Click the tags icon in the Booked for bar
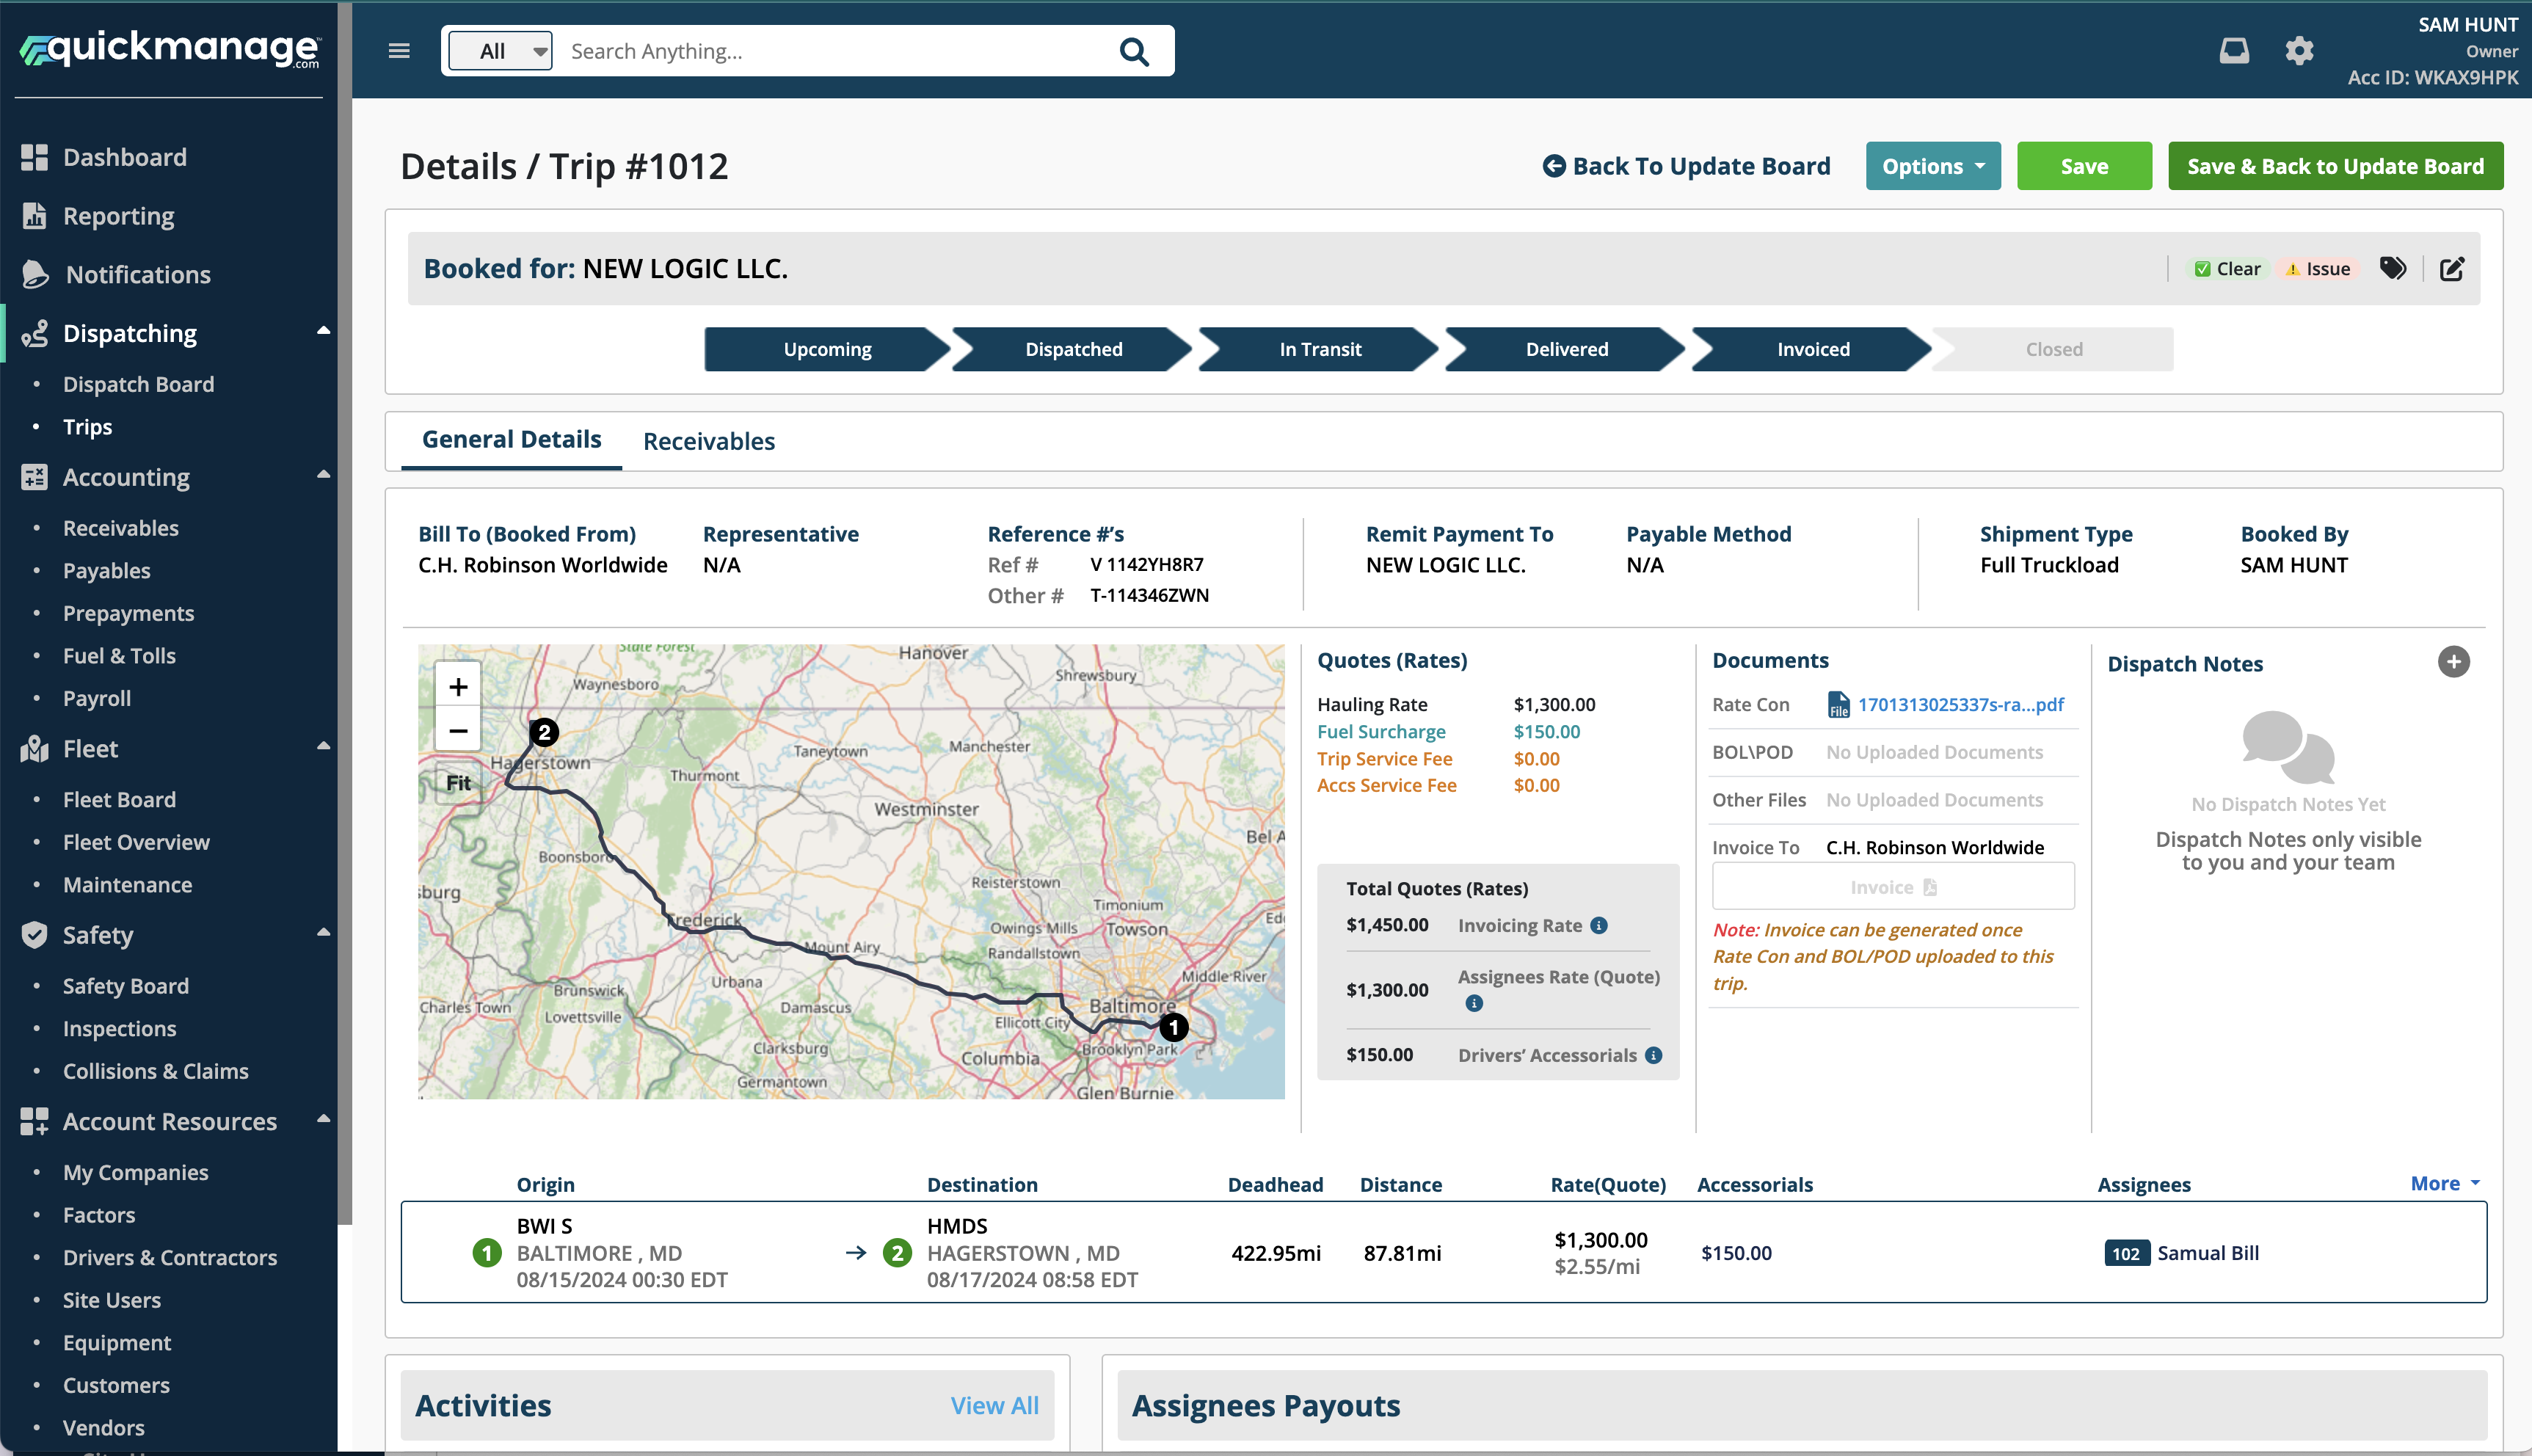Viewport: 2532px width, 1456px height. click(2393, 268)
